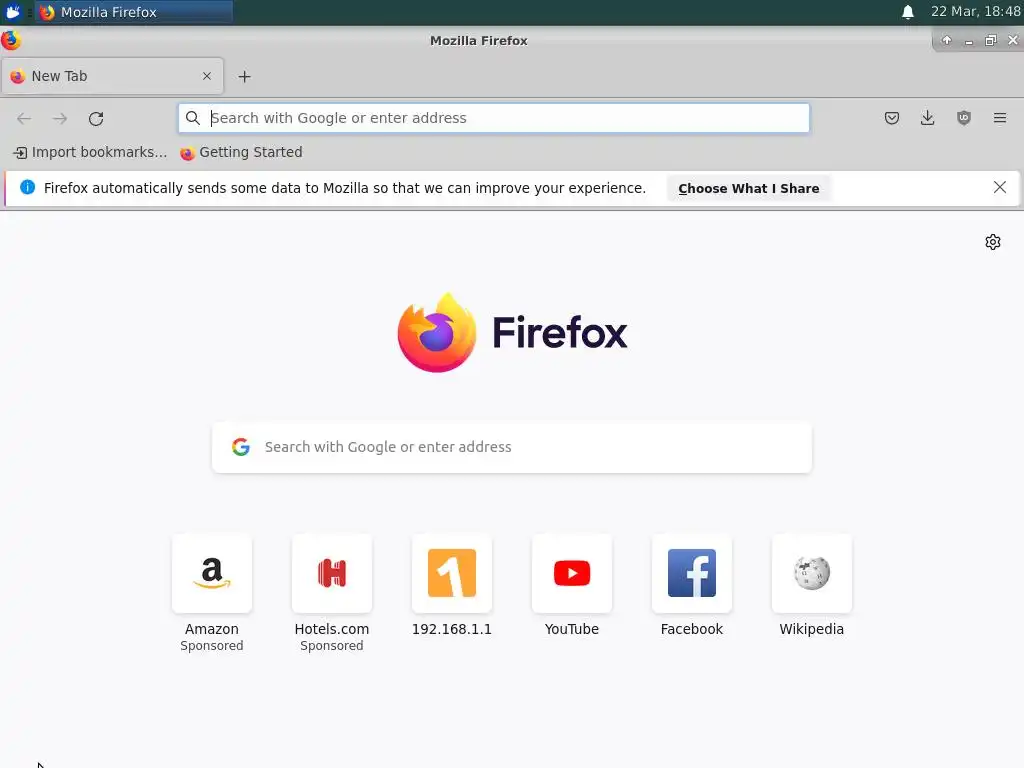Screen dimensions: 1024x768
Task: Click the Hotels.com label text
Action: click(332, 629)
